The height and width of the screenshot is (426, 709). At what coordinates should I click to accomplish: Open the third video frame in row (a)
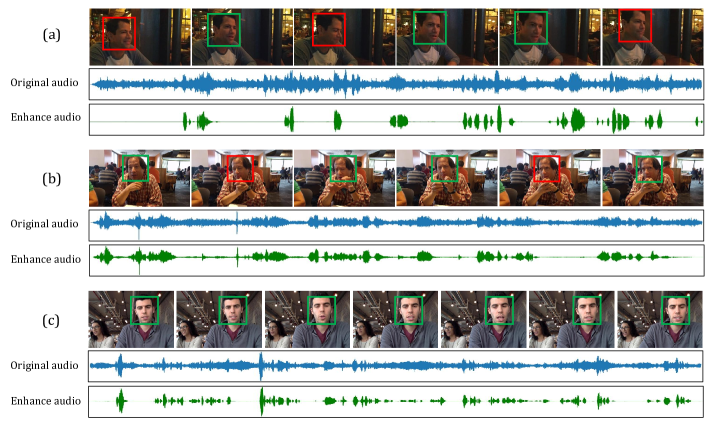(345, 37)
